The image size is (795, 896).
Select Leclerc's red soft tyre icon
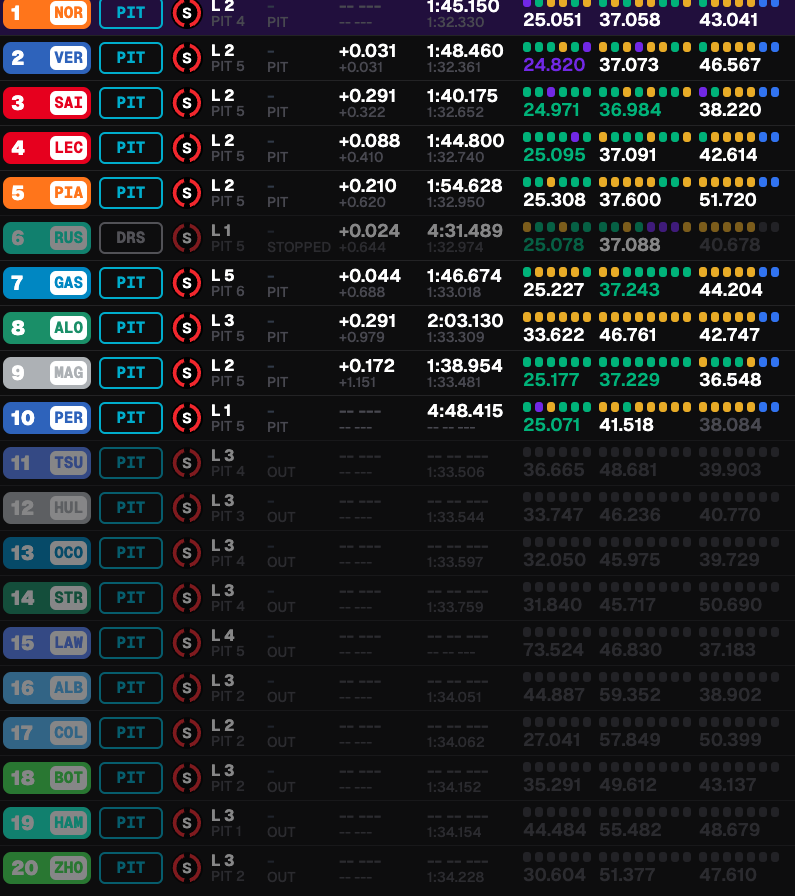186,148
